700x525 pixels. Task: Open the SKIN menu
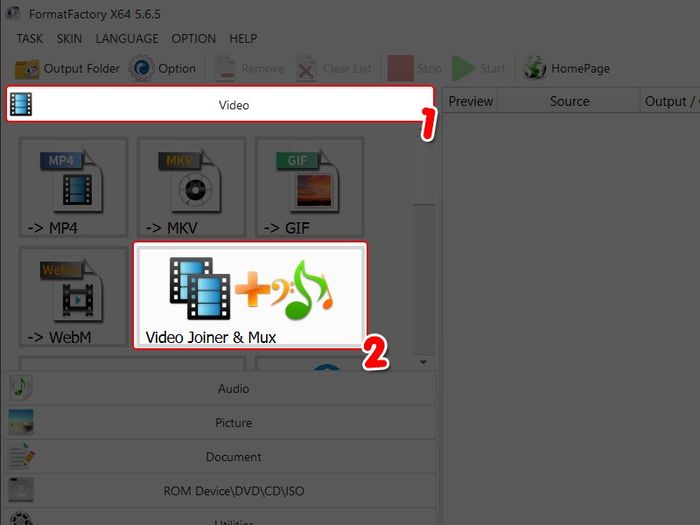(69, 39)
